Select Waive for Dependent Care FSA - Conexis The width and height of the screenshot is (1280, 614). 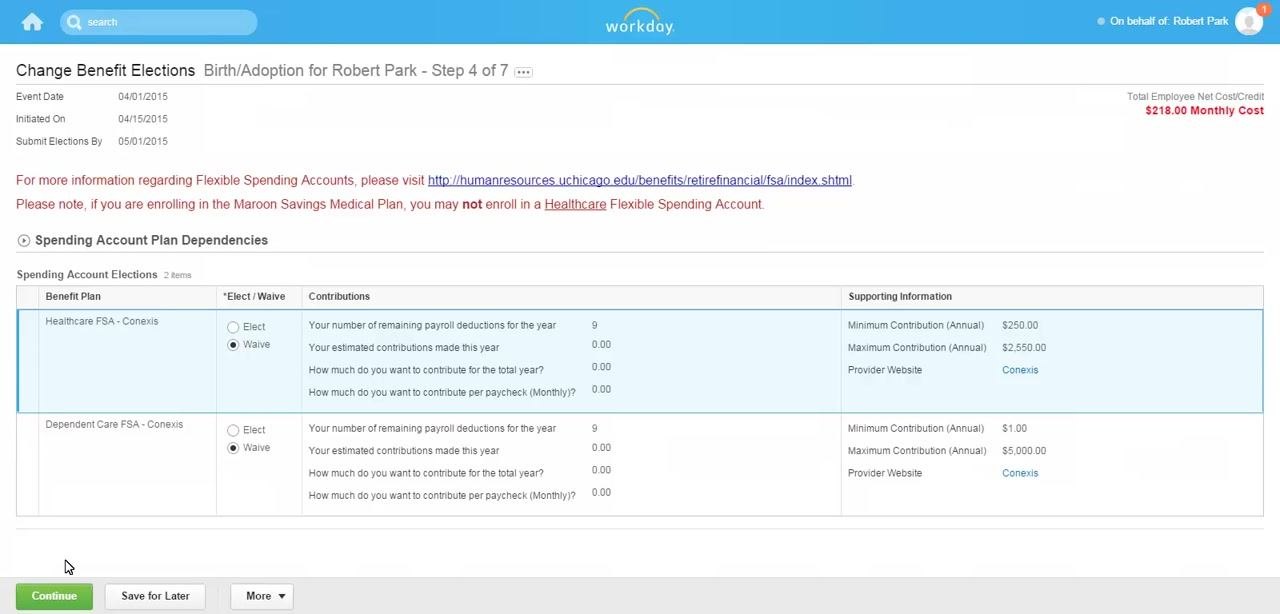pos(233,448)
